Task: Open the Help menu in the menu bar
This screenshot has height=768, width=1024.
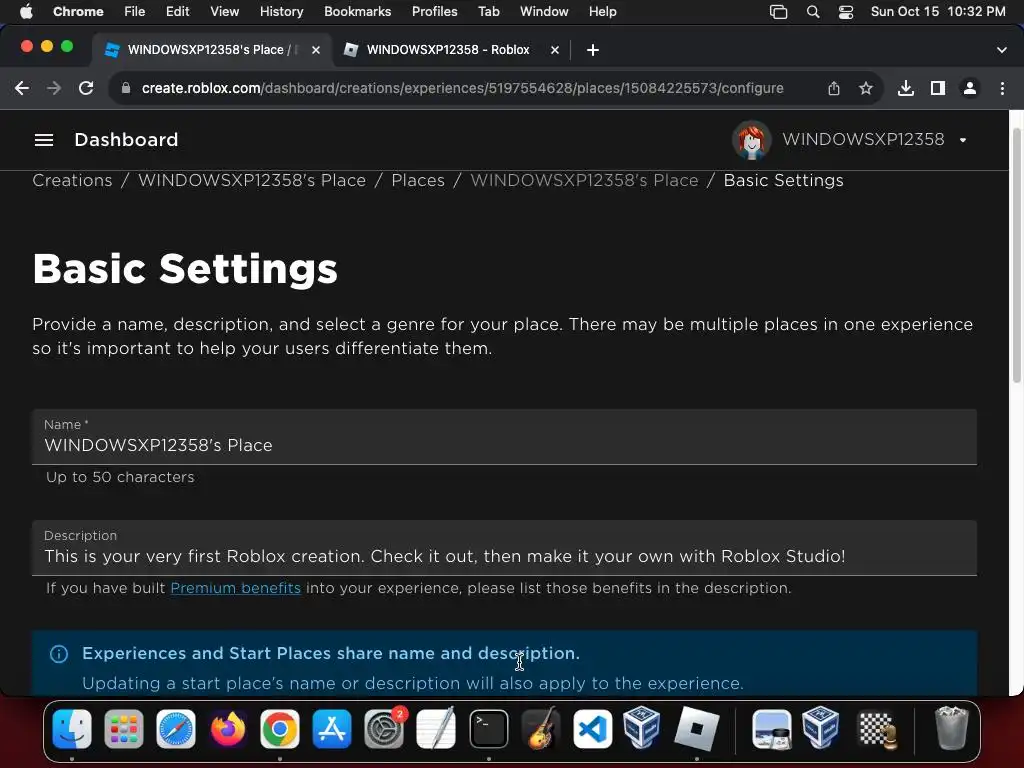Action: coord(602,11)
